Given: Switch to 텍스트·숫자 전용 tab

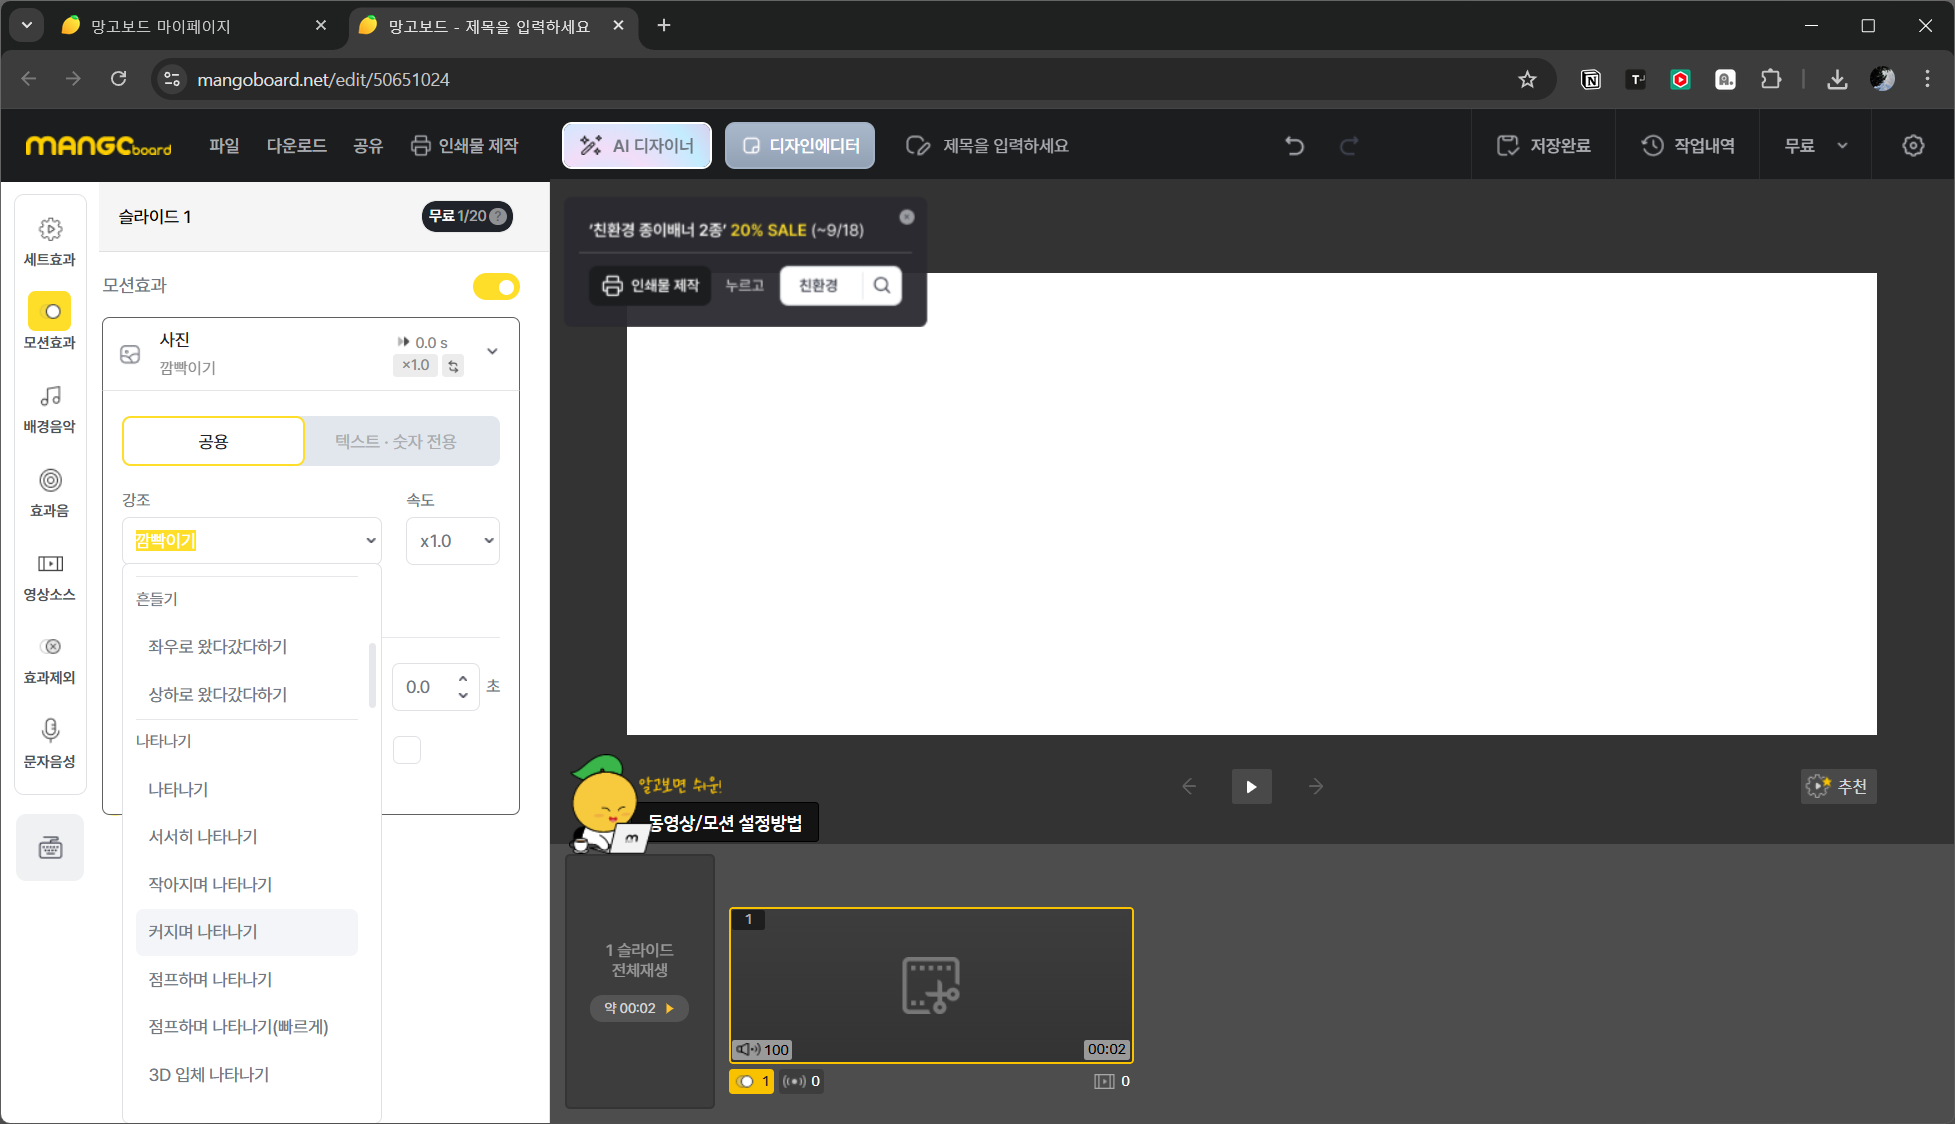Looking at the screenshot, I should [396, 441].
